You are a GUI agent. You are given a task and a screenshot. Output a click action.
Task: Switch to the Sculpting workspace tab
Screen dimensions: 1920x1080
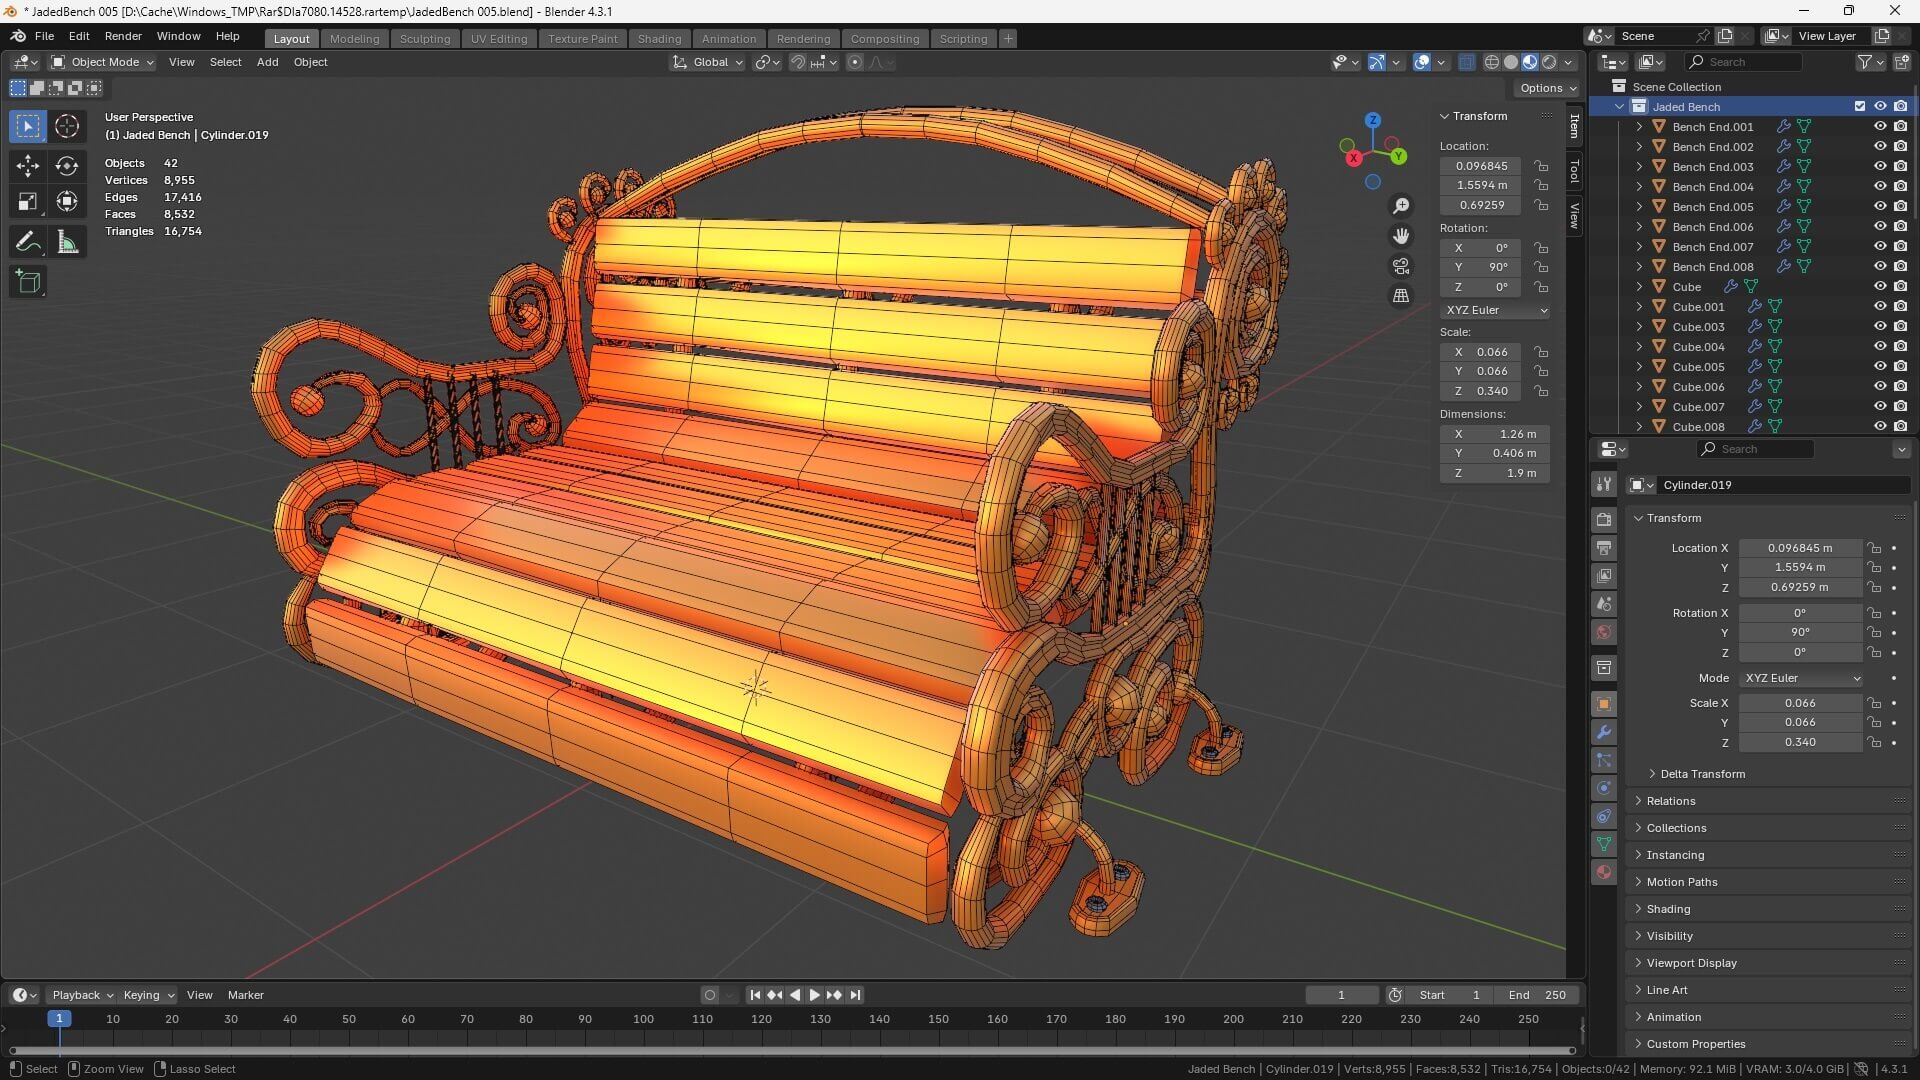[424, 38]
